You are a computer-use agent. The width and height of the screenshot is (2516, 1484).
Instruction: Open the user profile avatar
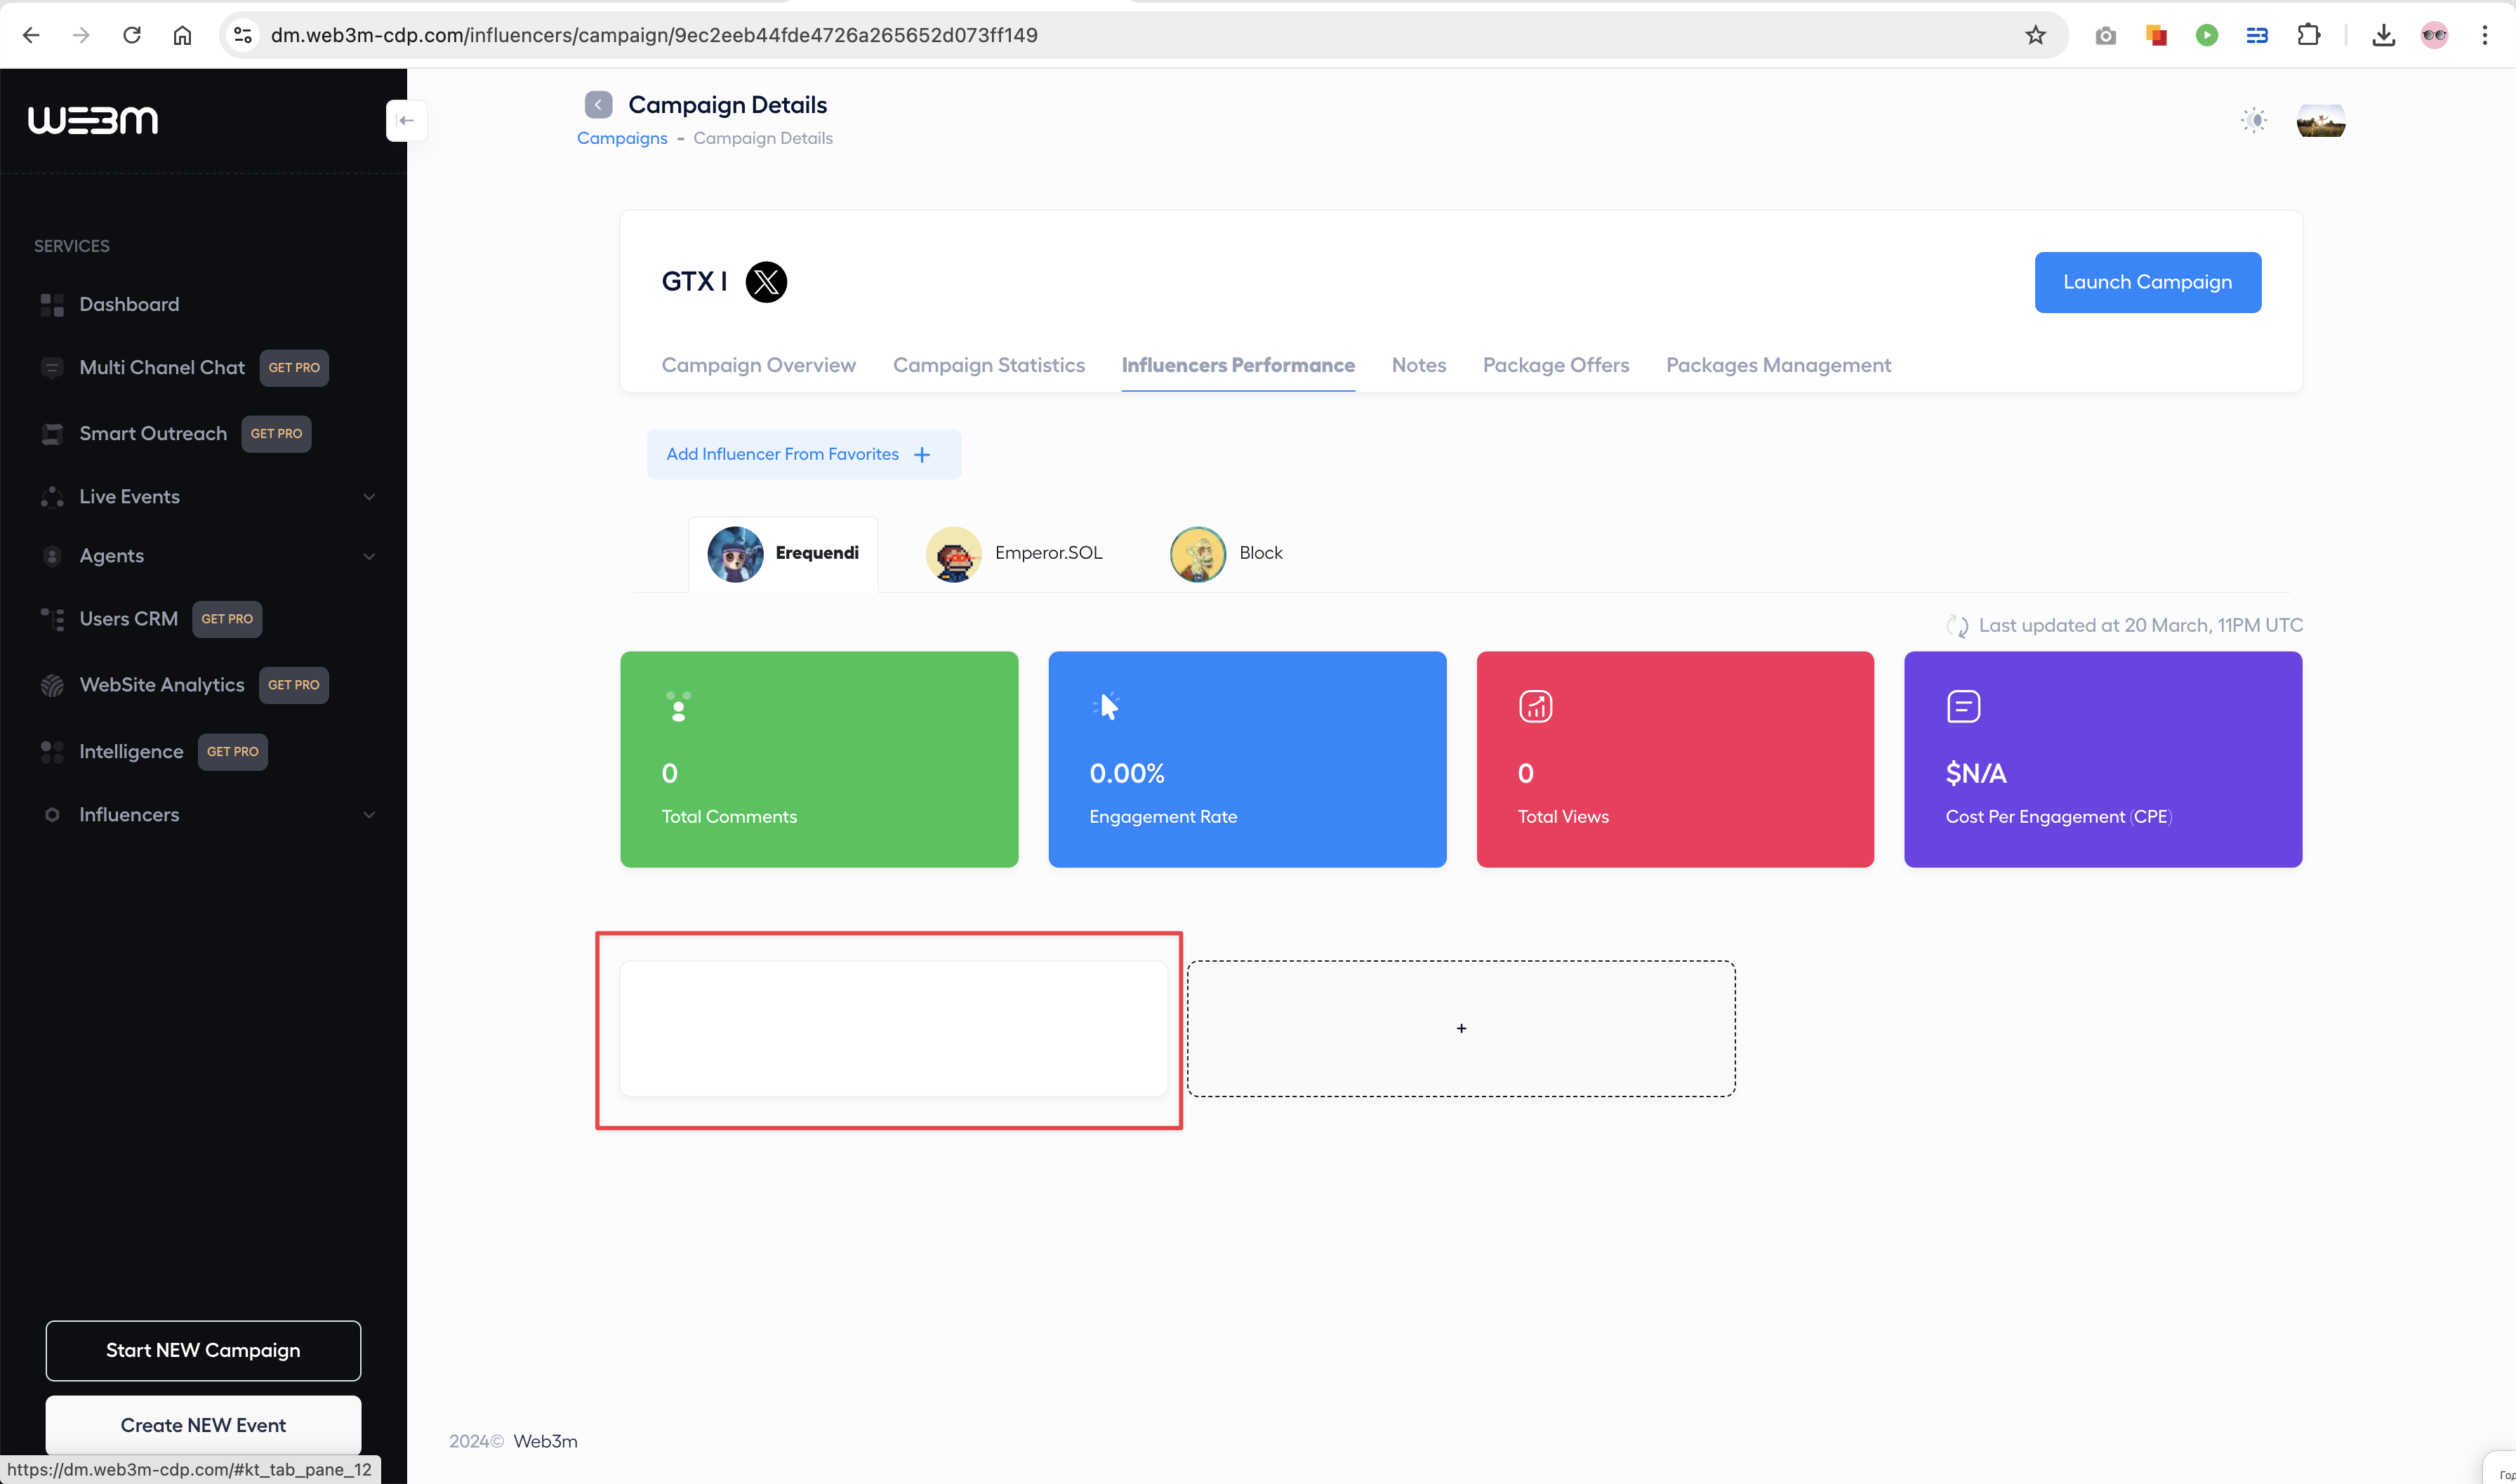point(2320,121)
